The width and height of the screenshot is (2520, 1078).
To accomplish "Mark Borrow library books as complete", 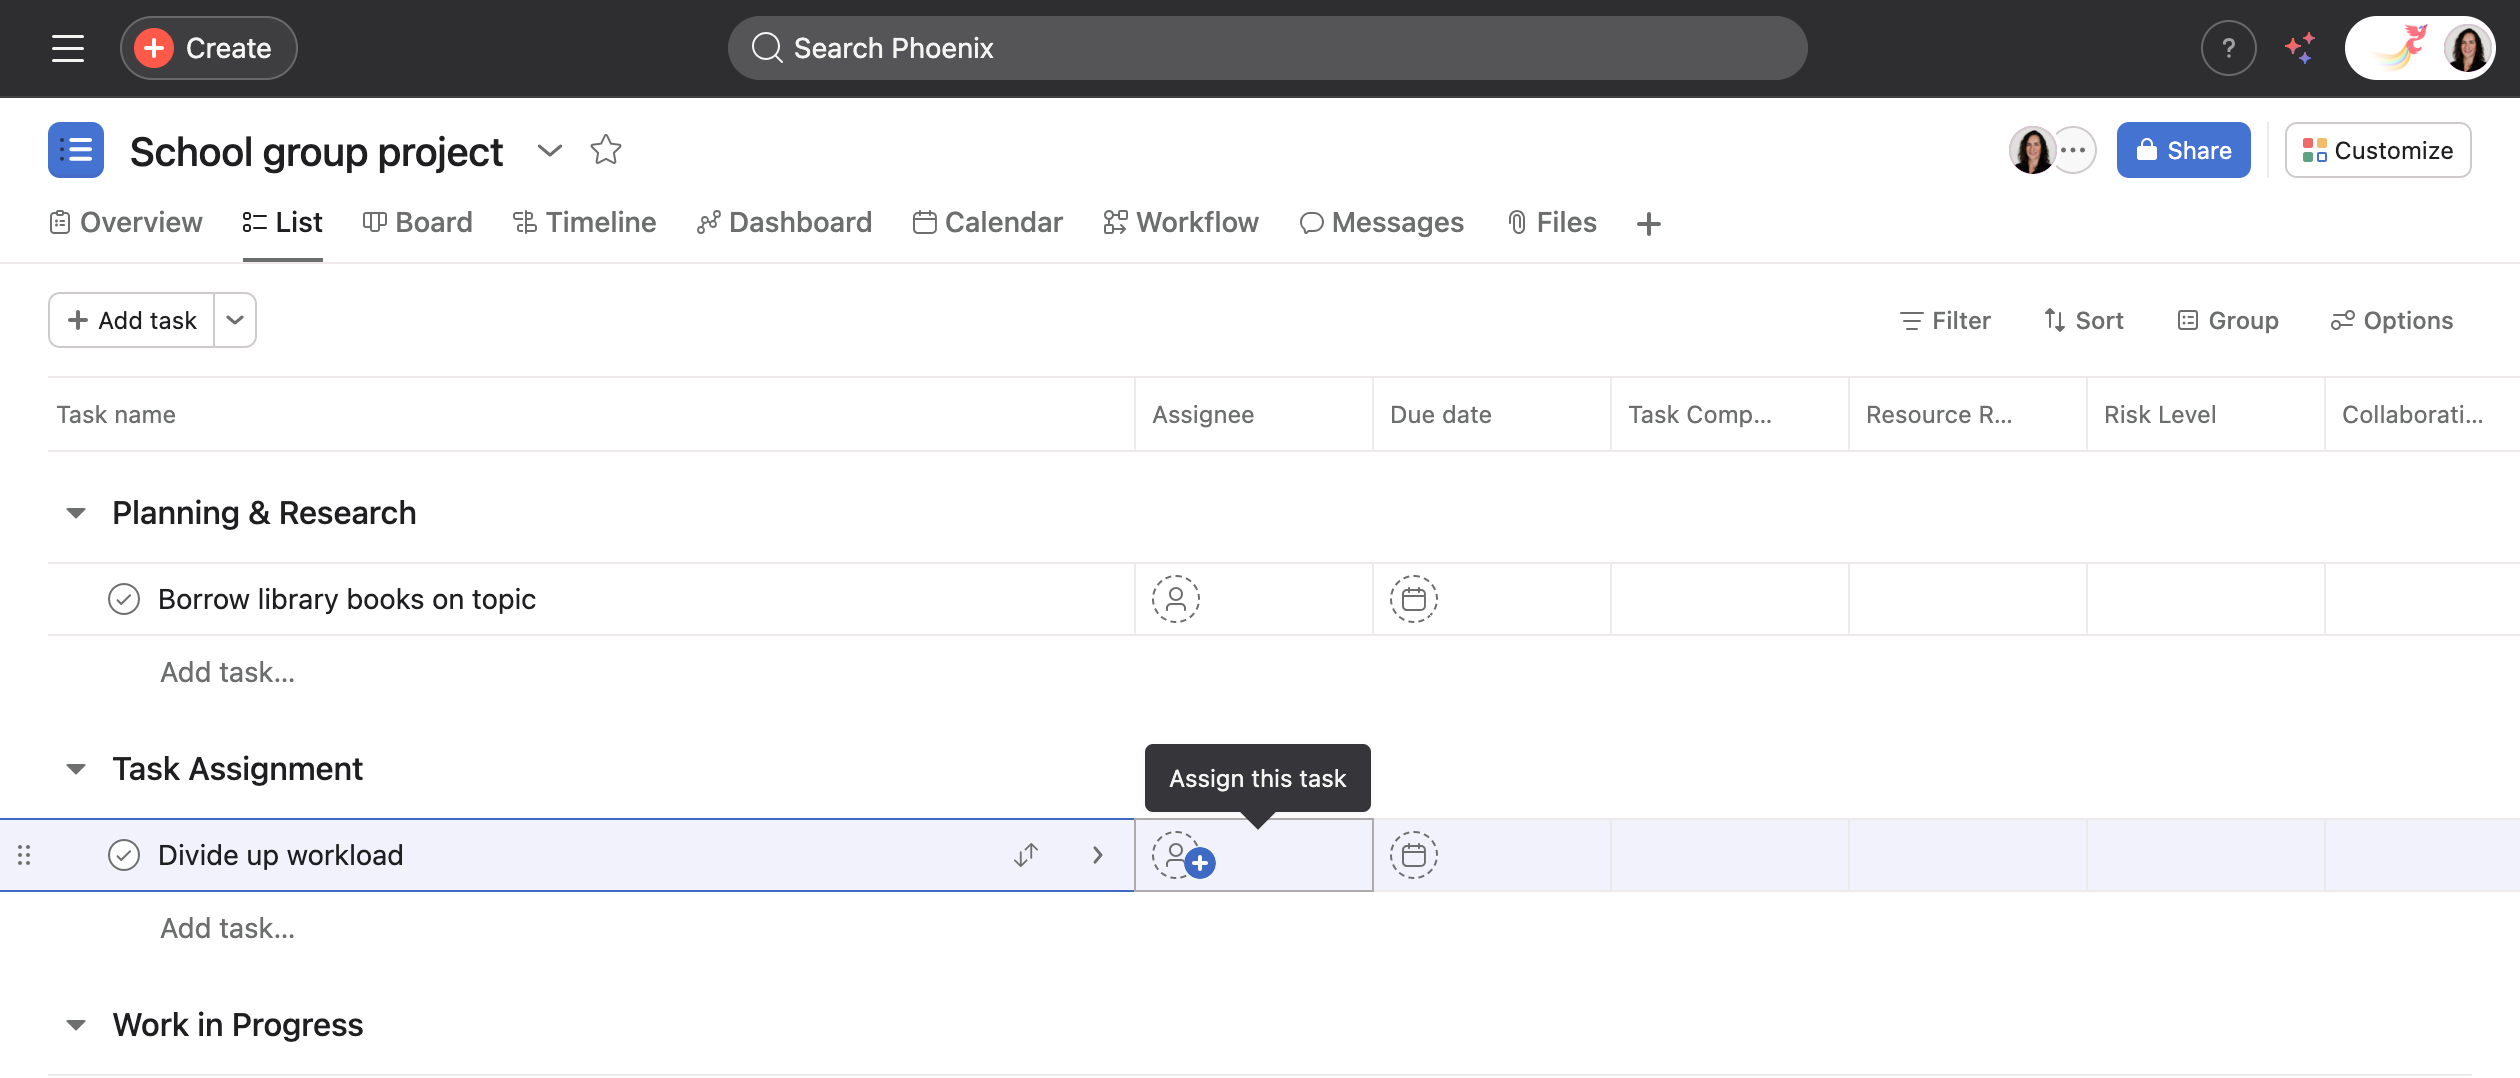I will pos(124,599).
